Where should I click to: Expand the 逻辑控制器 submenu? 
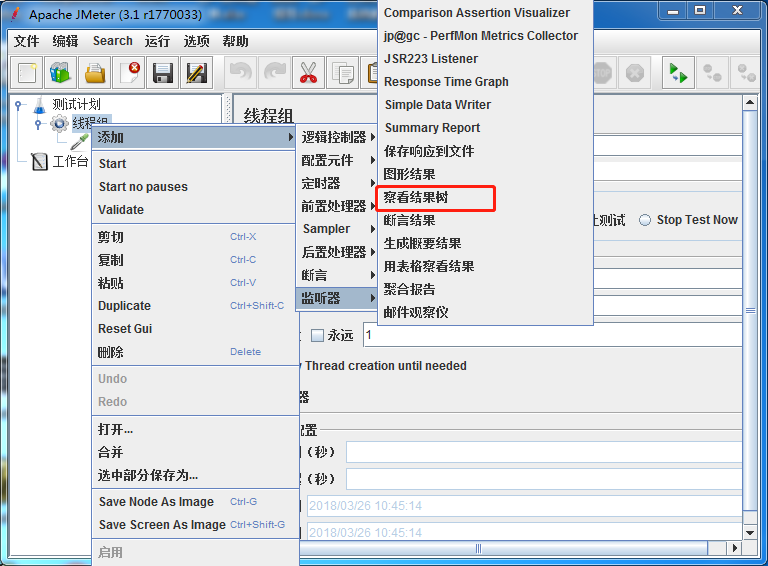(337, 138)
